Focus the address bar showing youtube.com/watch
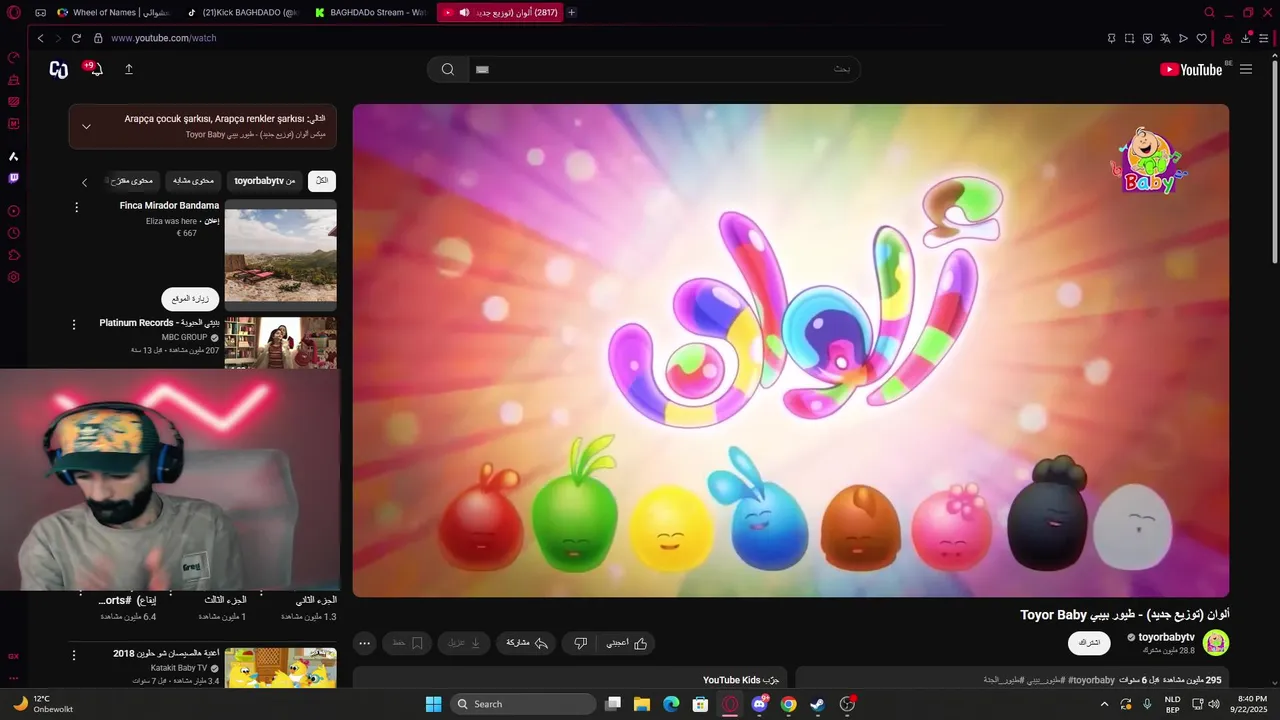 pos(163,38)
